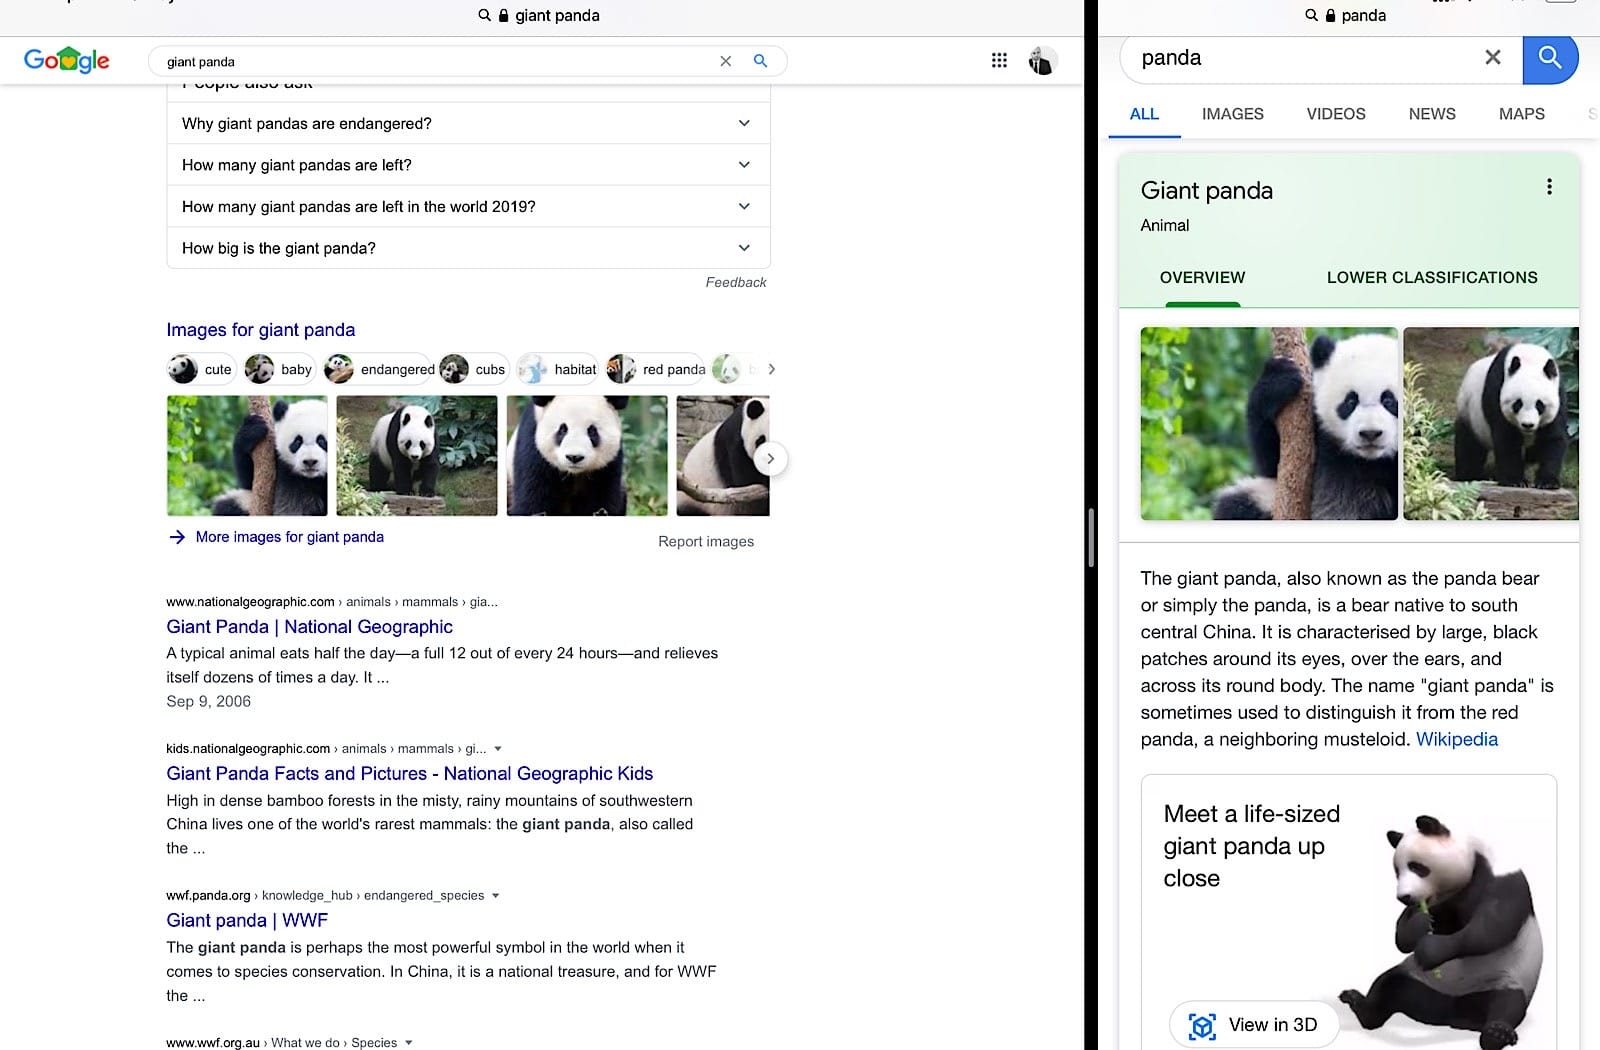Follow the Wikipedia link in the panda description
Viewport: 1600px width, 1050px height.
pos(1457,739)
